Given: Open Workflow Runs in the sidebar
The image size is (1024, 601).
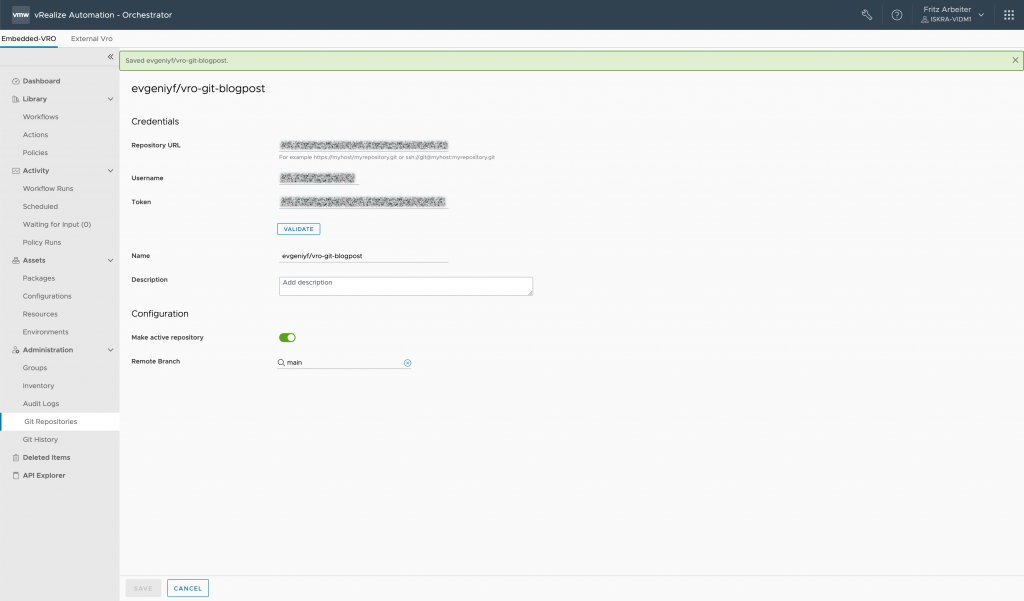Looking at the screenshot, I should [x=48, y=189].
